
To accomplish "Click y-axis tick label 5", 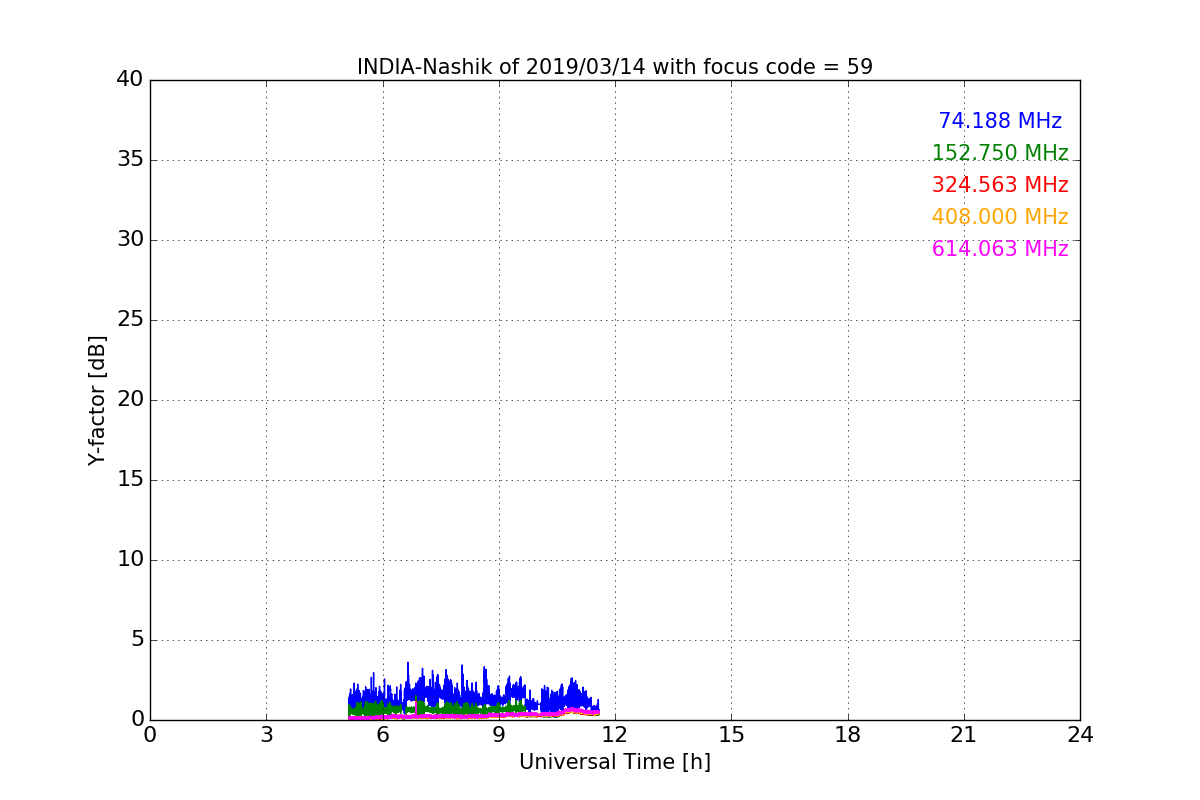I will (137, 640).
